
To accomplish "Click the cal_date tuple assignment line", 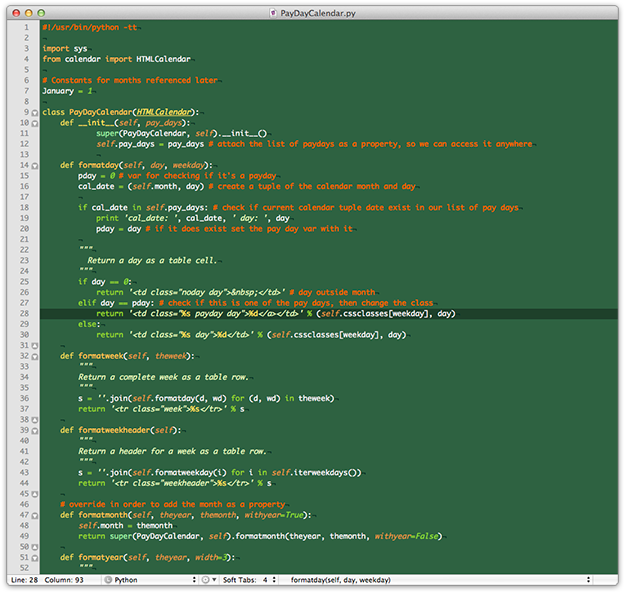I will (141, 187).
